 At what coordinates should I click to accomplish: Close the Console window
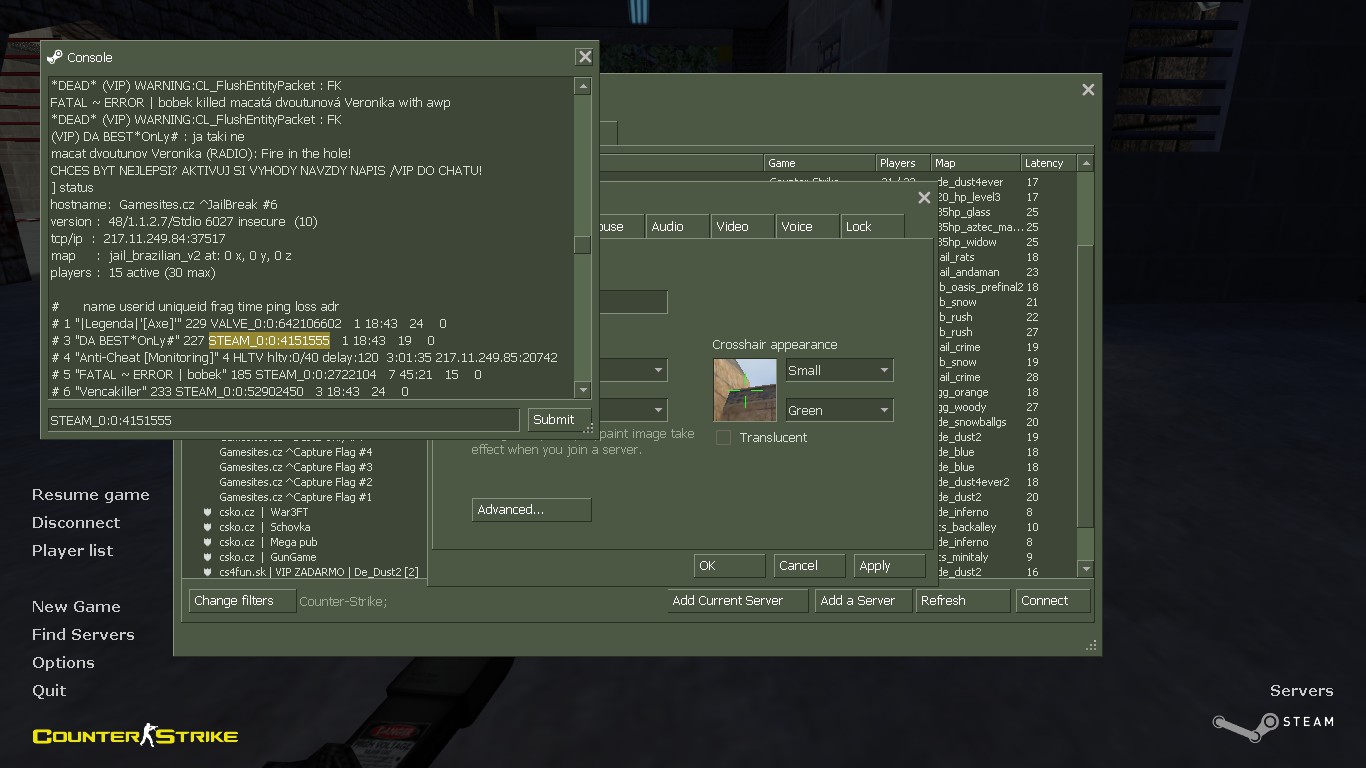tap(585, 57)
